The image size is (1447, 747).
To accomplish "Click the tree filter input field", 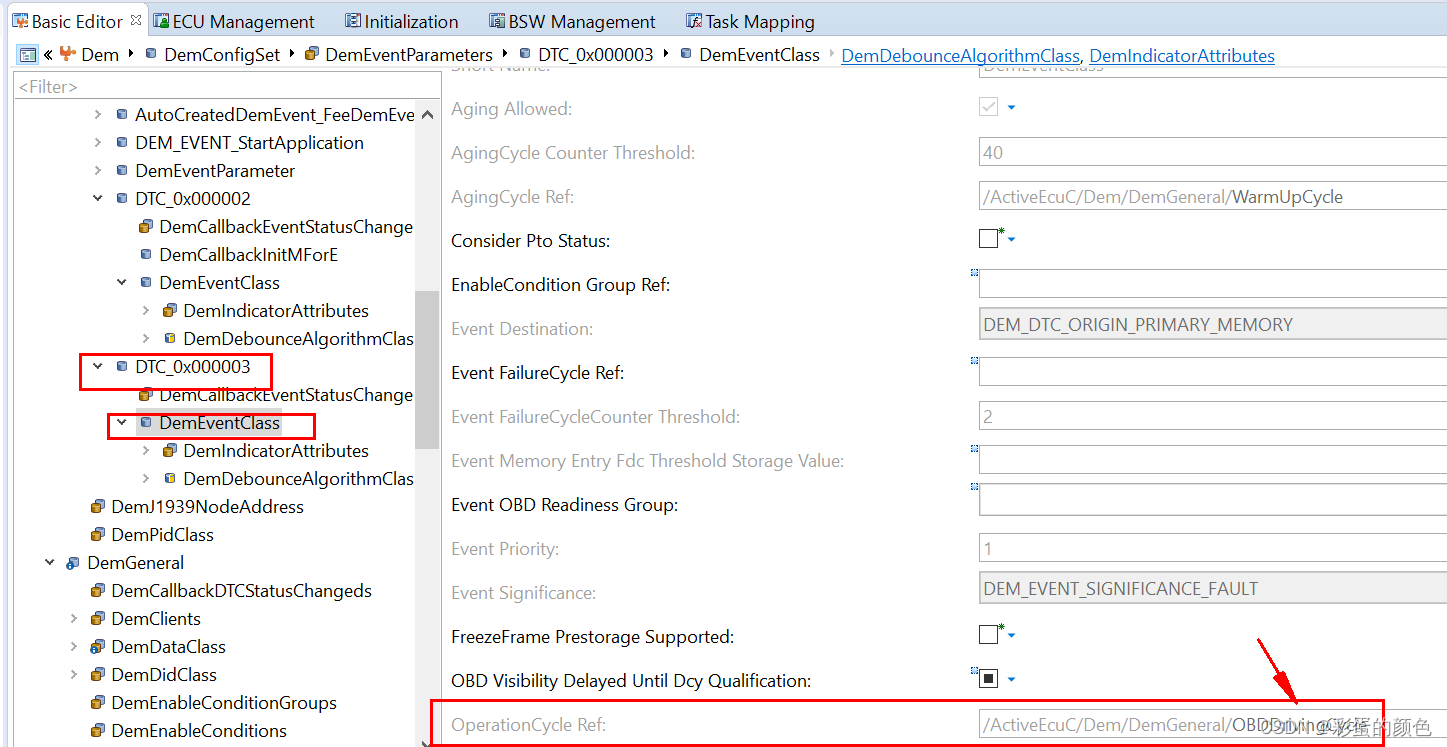I will (225, 87).
